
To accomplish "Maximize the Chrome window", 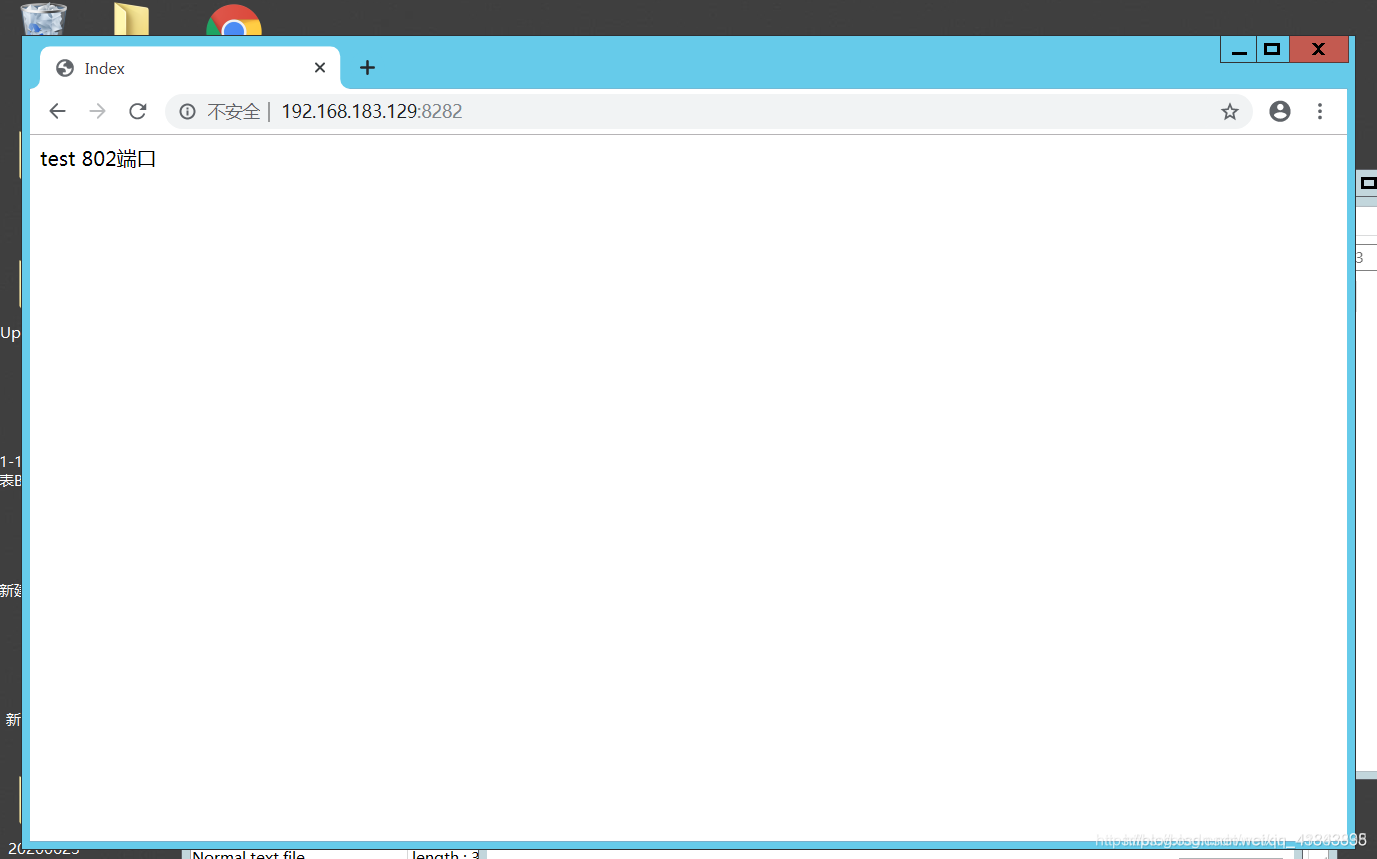I will 1272,49.
